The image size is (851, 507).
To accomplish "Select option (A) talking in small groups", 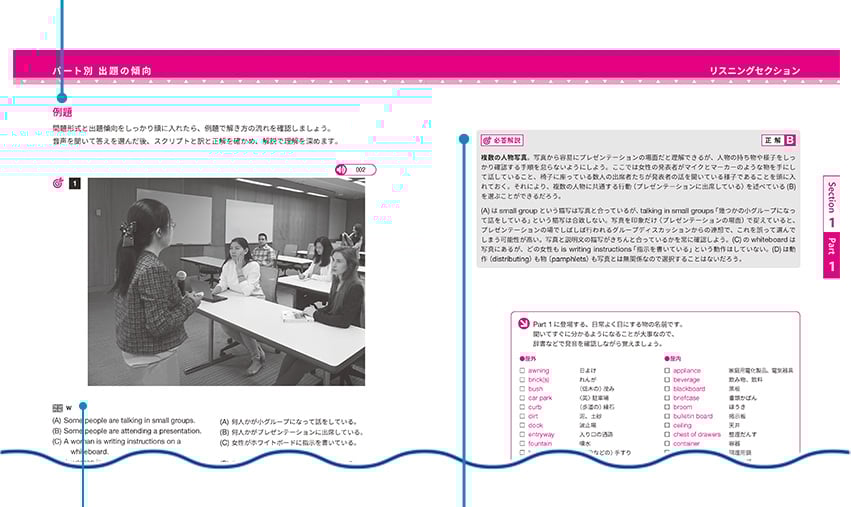I will pyautogui.click(x=124, y=420).
